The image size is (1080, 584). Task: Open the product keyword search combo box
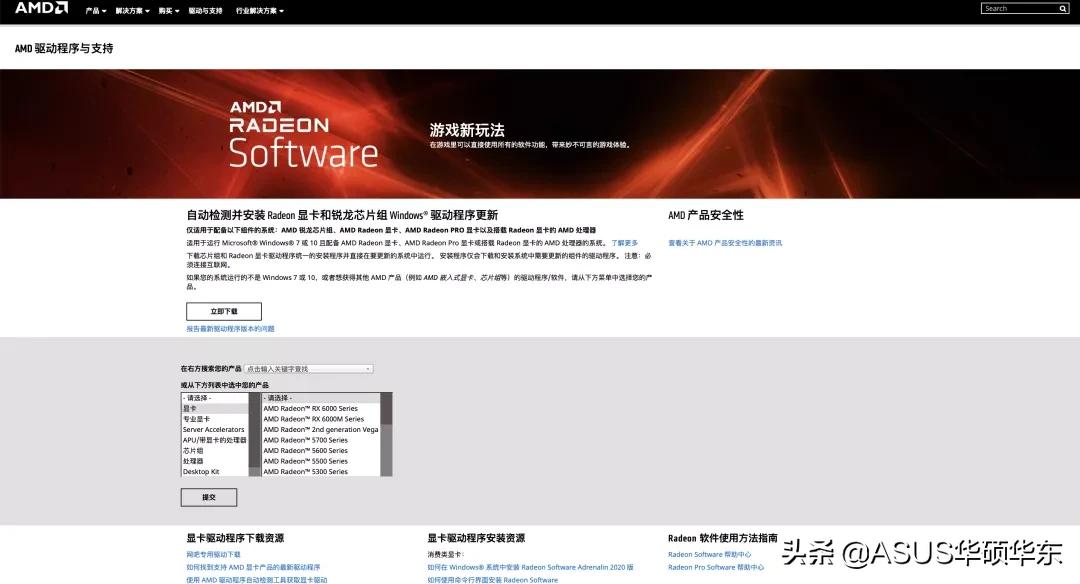[x=309, y=369]
